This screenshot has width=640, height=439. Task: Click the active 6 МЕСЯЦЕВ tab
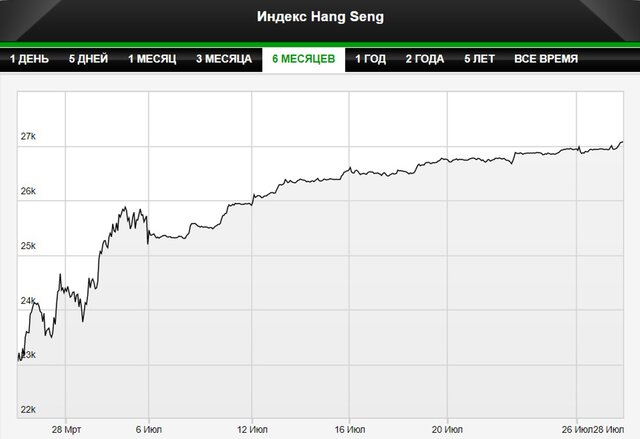pyautogui.click(x=303, y=59)
